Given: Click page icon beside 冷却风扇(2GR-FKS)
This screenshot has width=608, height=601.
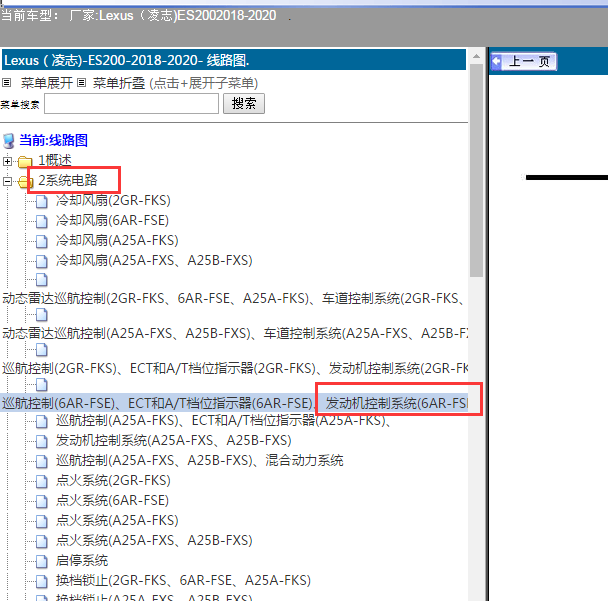Looking at the screenshot, I should [41, 201].
